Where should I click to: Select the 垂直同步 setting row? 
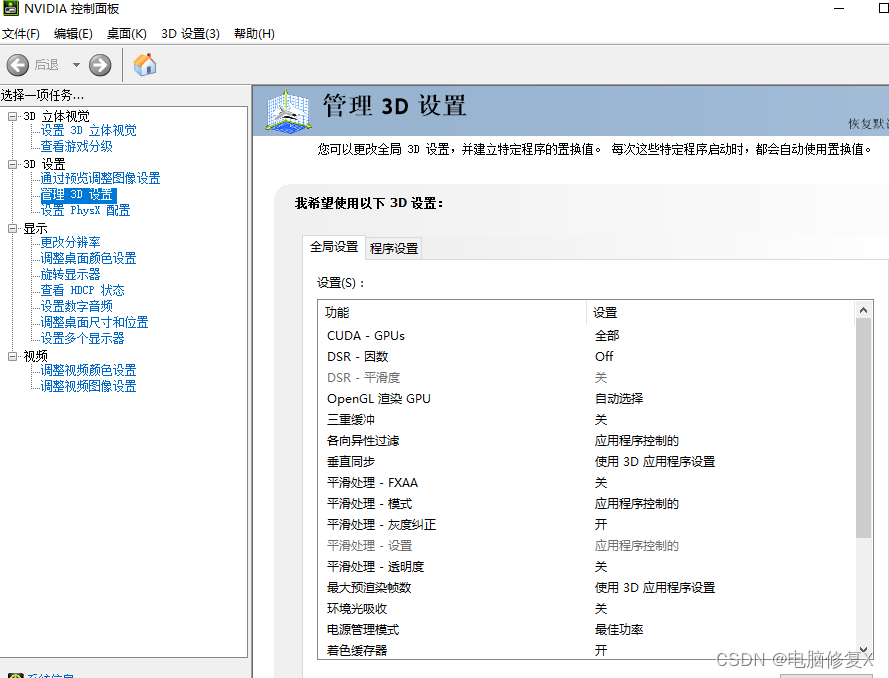(x=587, y=461)
